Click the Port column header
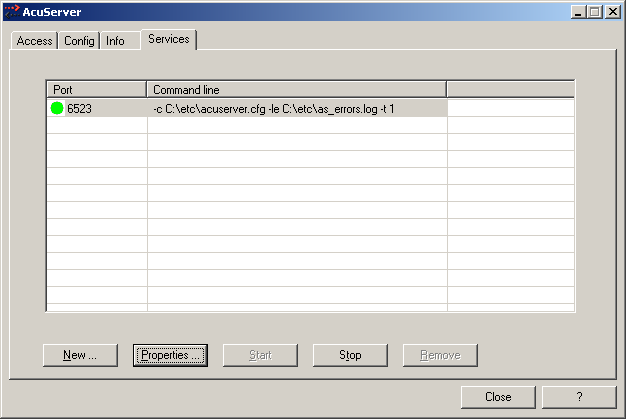Image resolution: width=626 pixels, height=419 pixels. coord(97,90)
